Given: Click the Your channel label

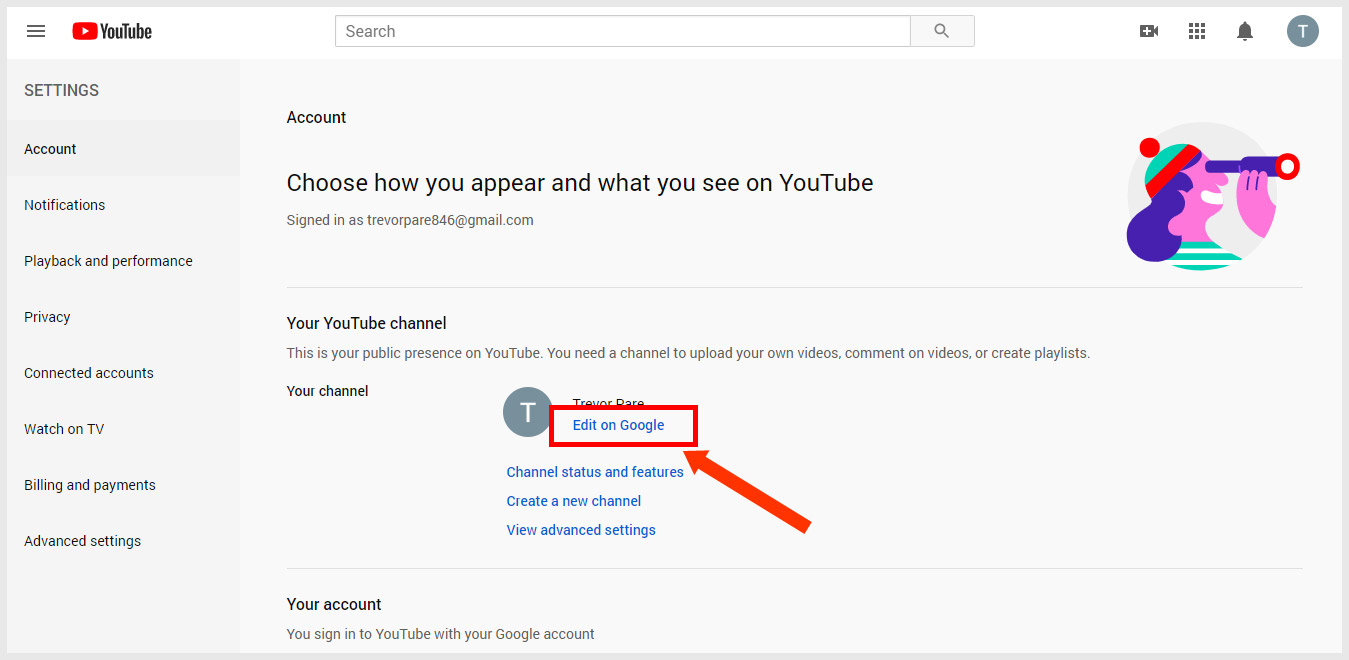Looking at the screenshot, I should click(327, 391).
